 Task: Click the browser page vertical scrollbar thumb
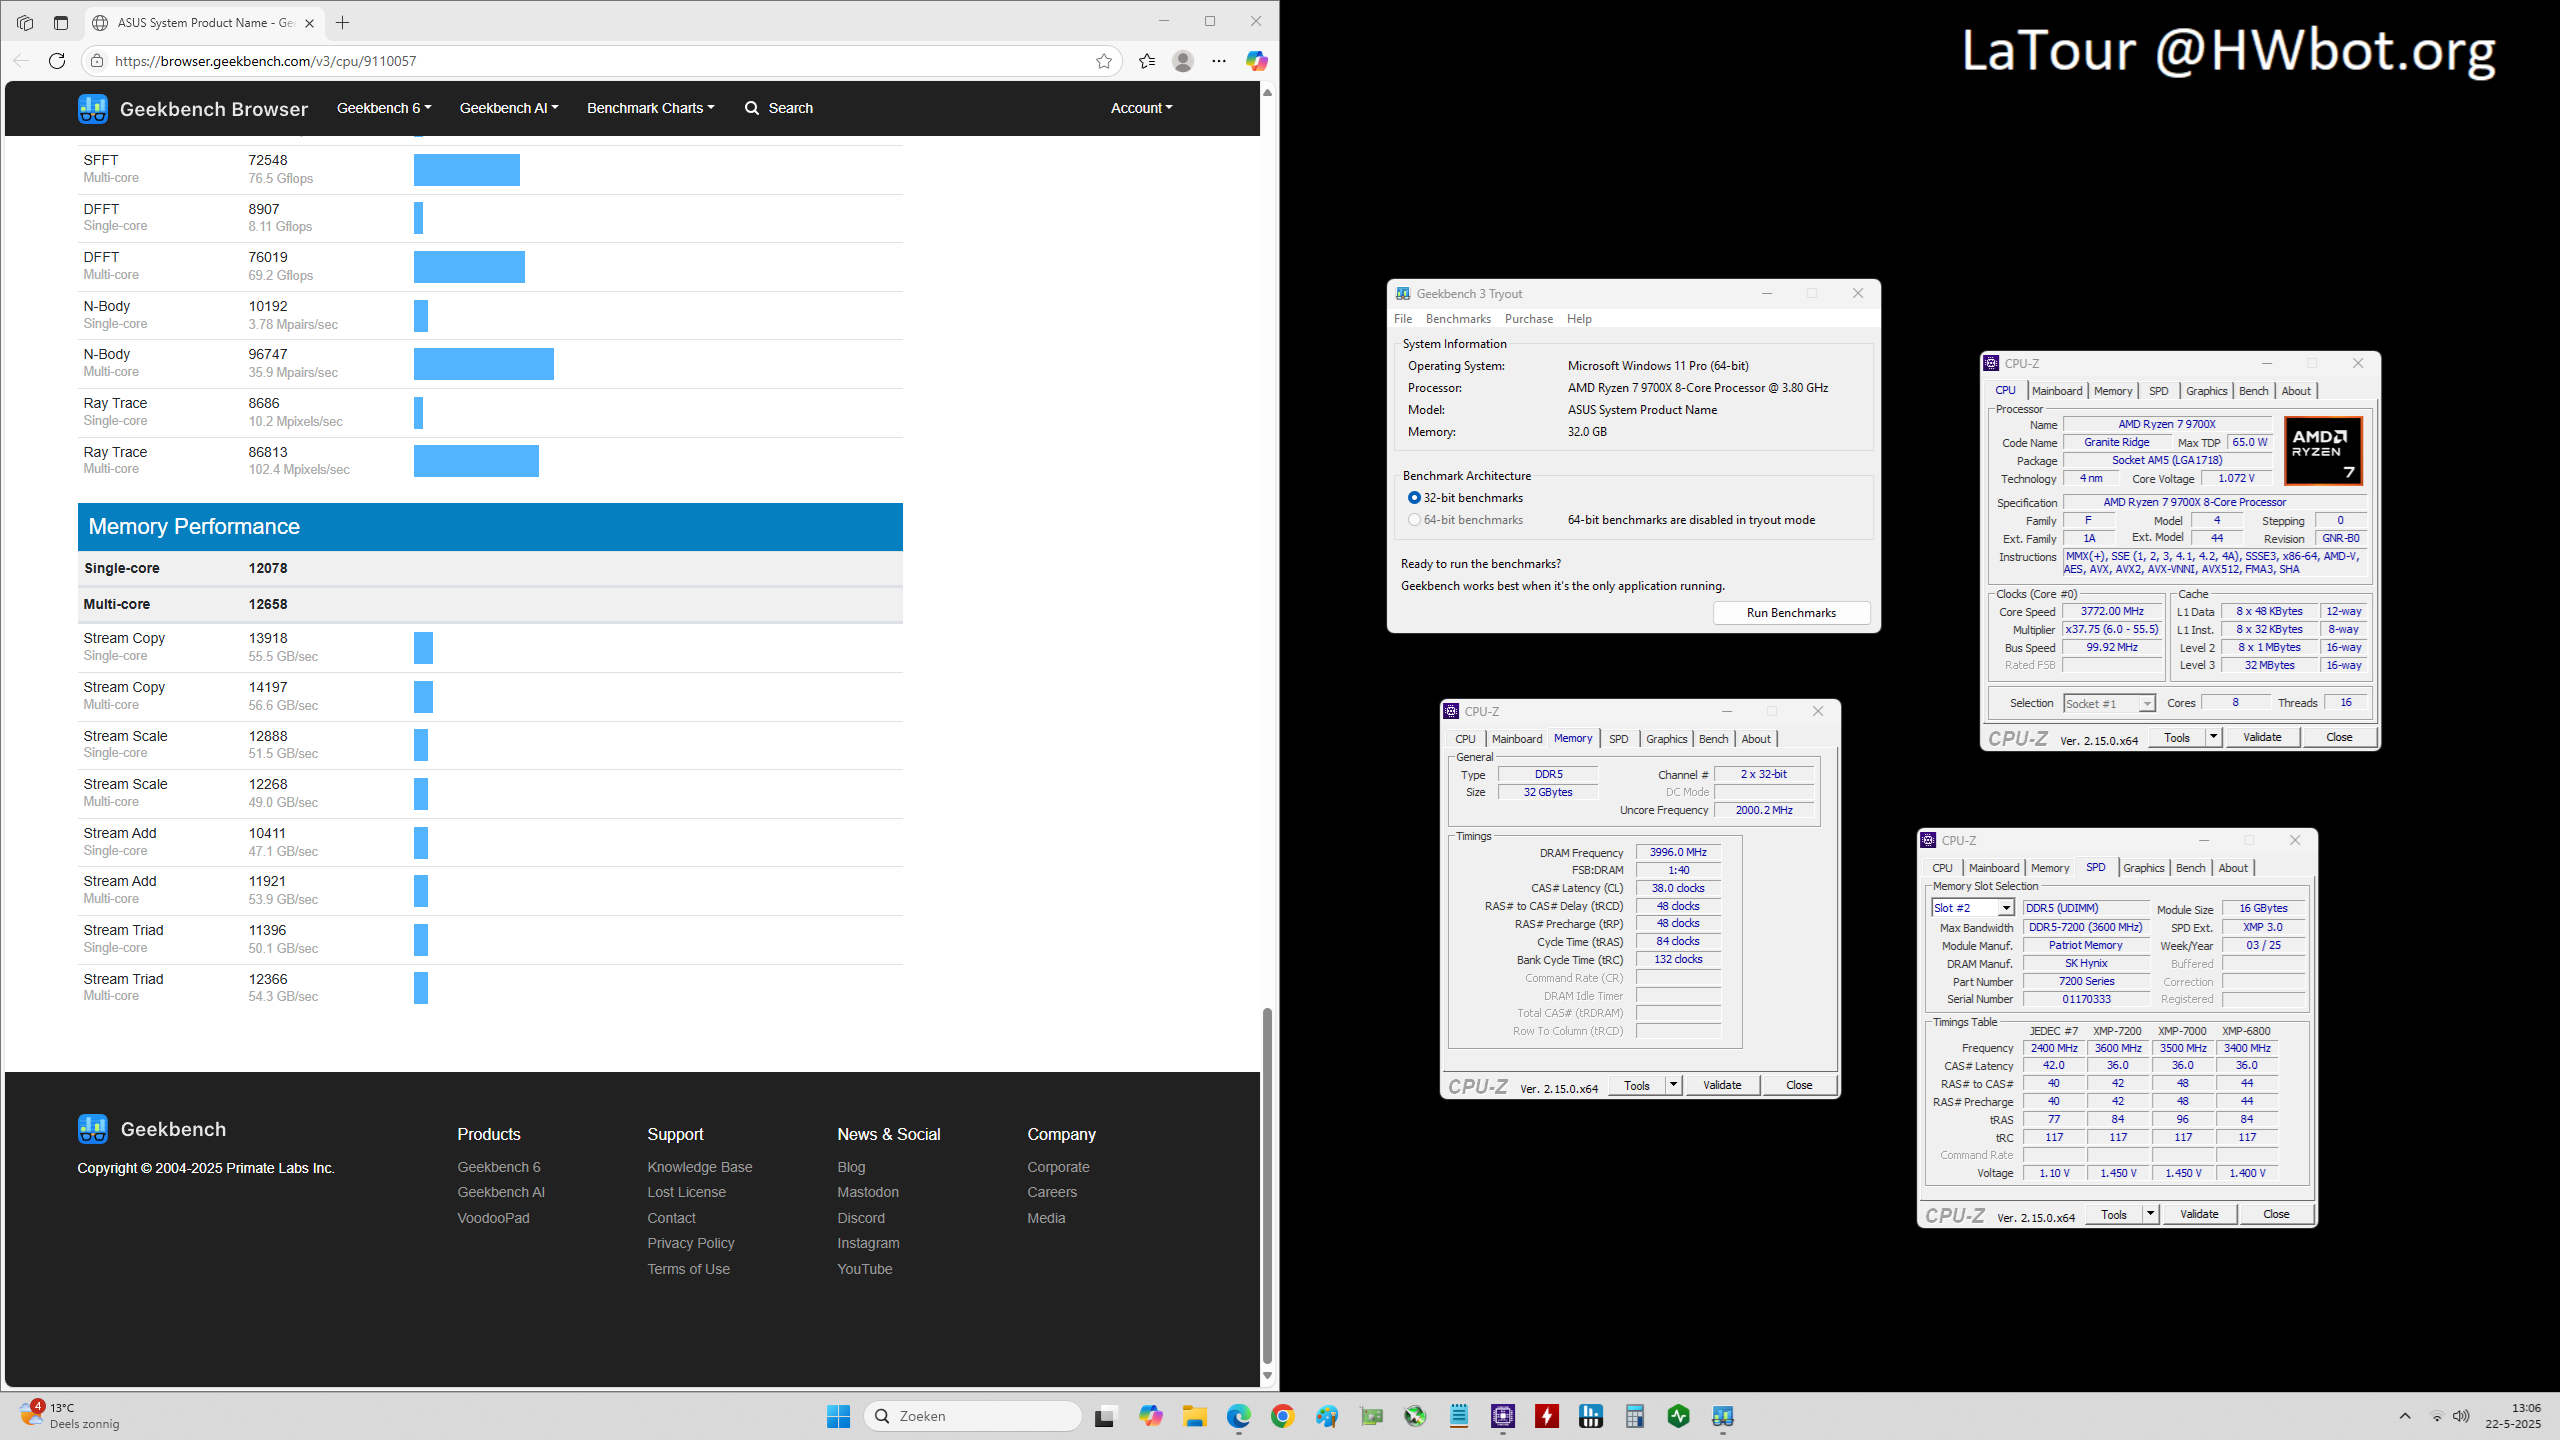coord(1267,1186)
